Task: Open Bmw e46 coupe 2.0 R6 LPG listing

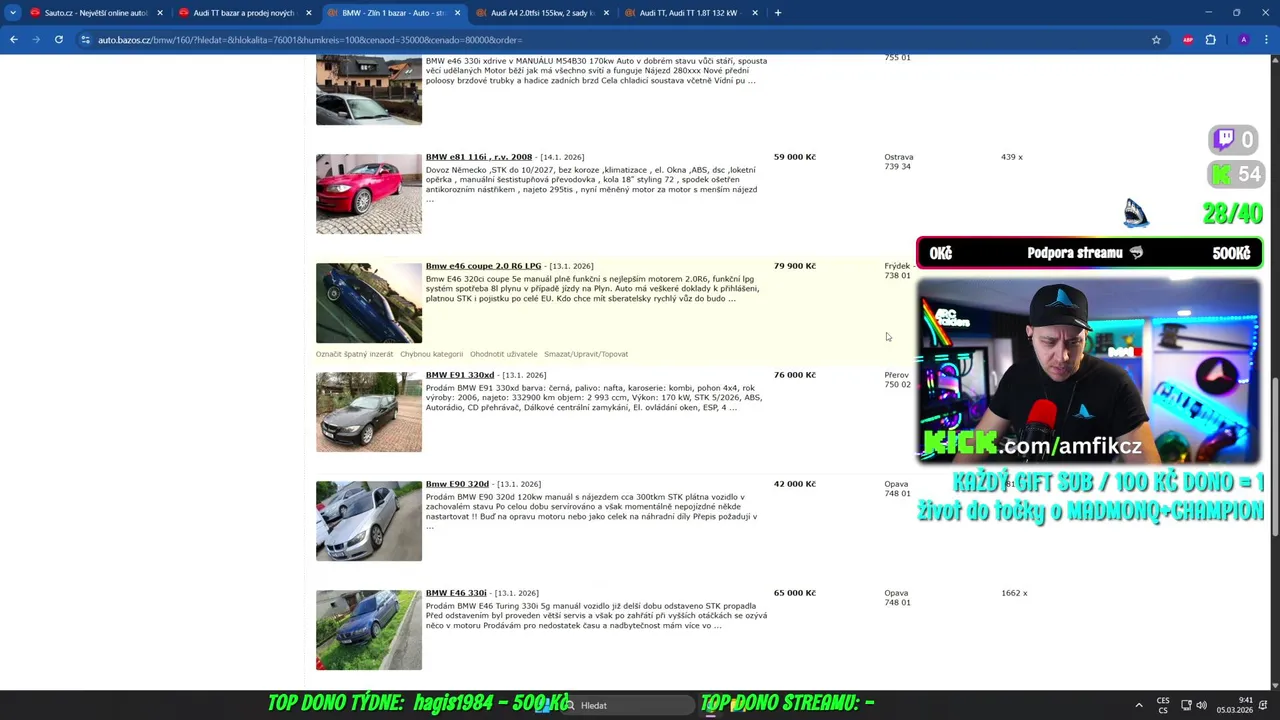Action: [x=483, y=266]
